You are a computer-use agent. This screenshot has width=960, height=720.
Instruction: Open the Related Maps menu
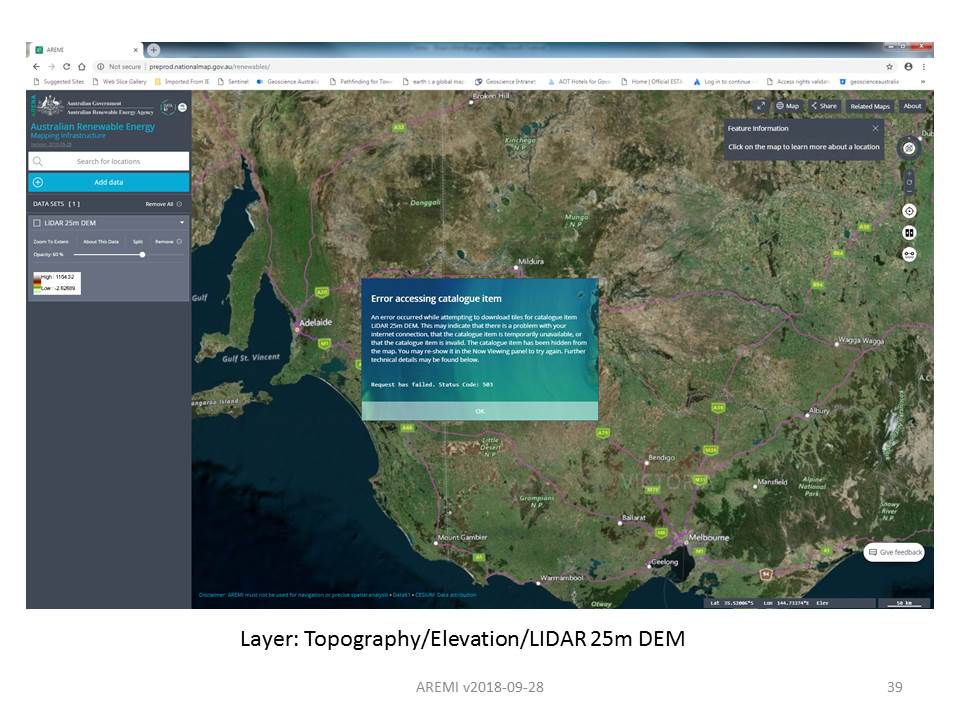[x=869, y=106]
